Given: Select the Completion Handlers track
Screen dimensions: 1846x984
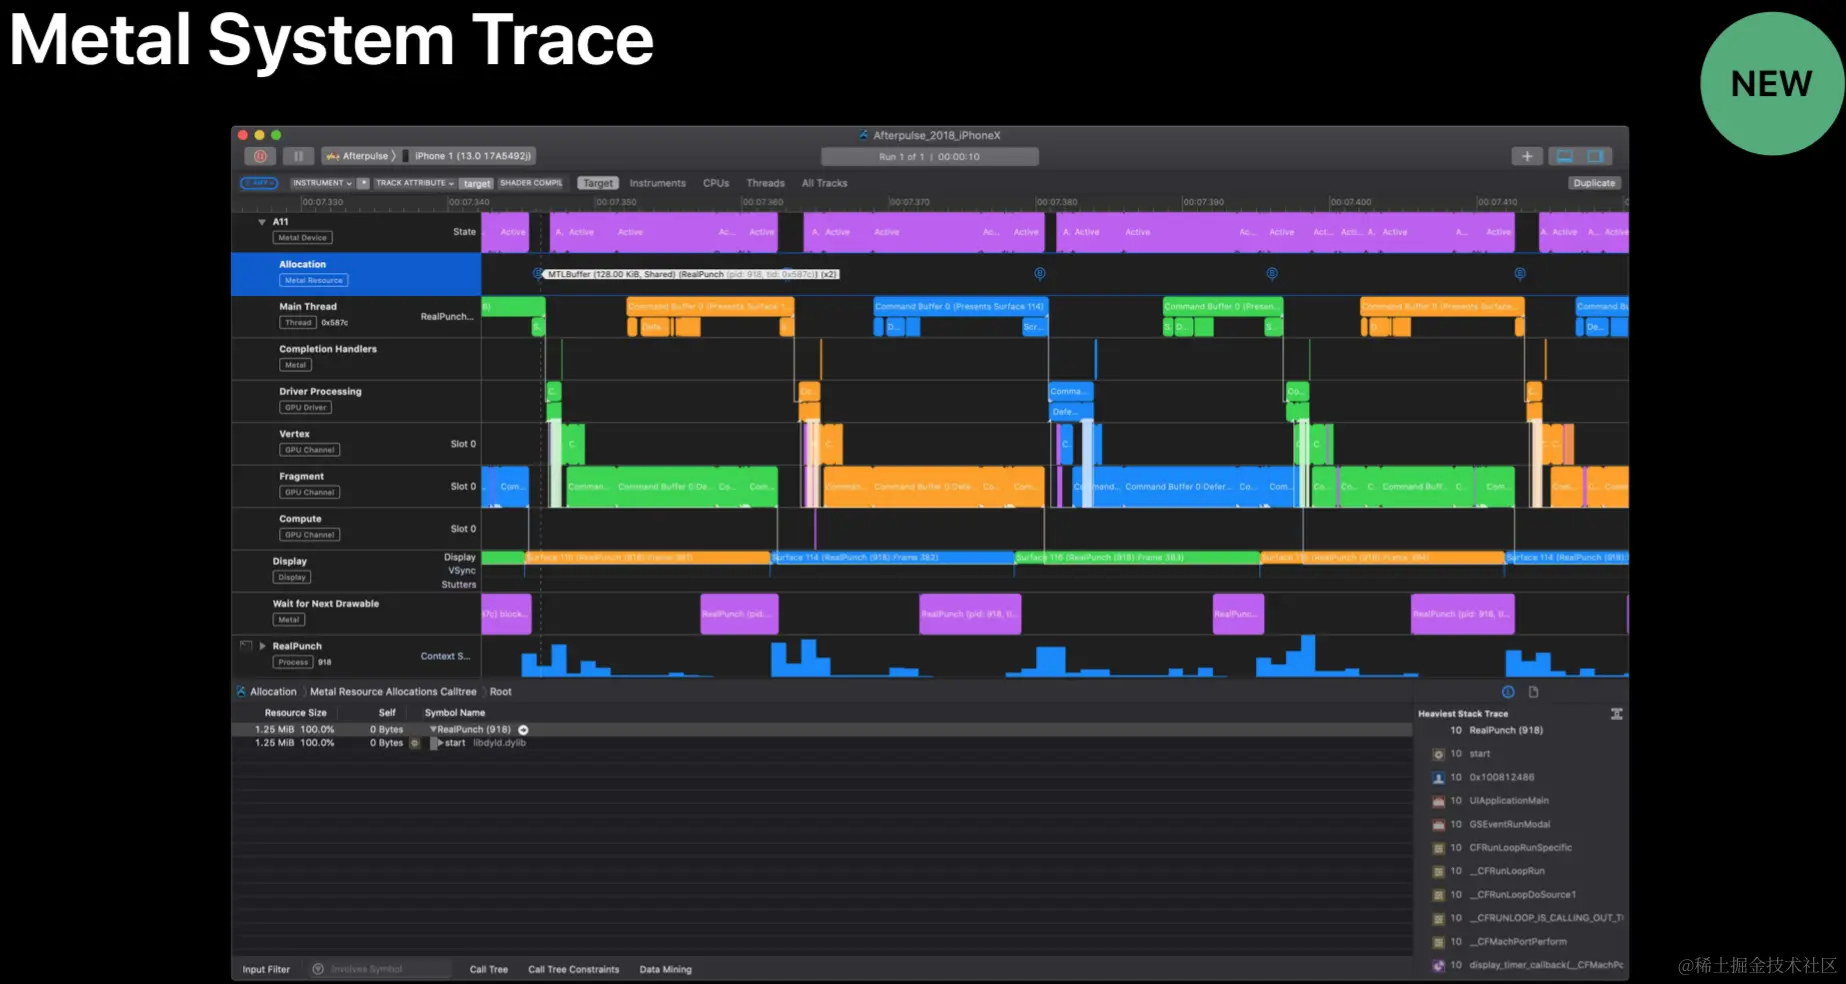Looking at the screenshot, I should coord(356,358).
